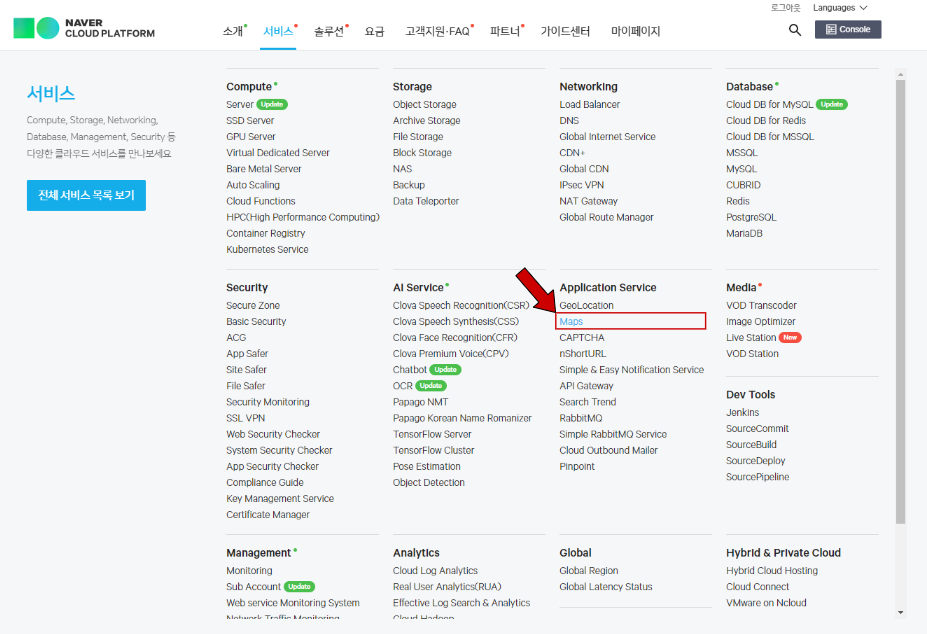Open the 가이드센터 menu
Screen dimensions: 927x634
565,31
